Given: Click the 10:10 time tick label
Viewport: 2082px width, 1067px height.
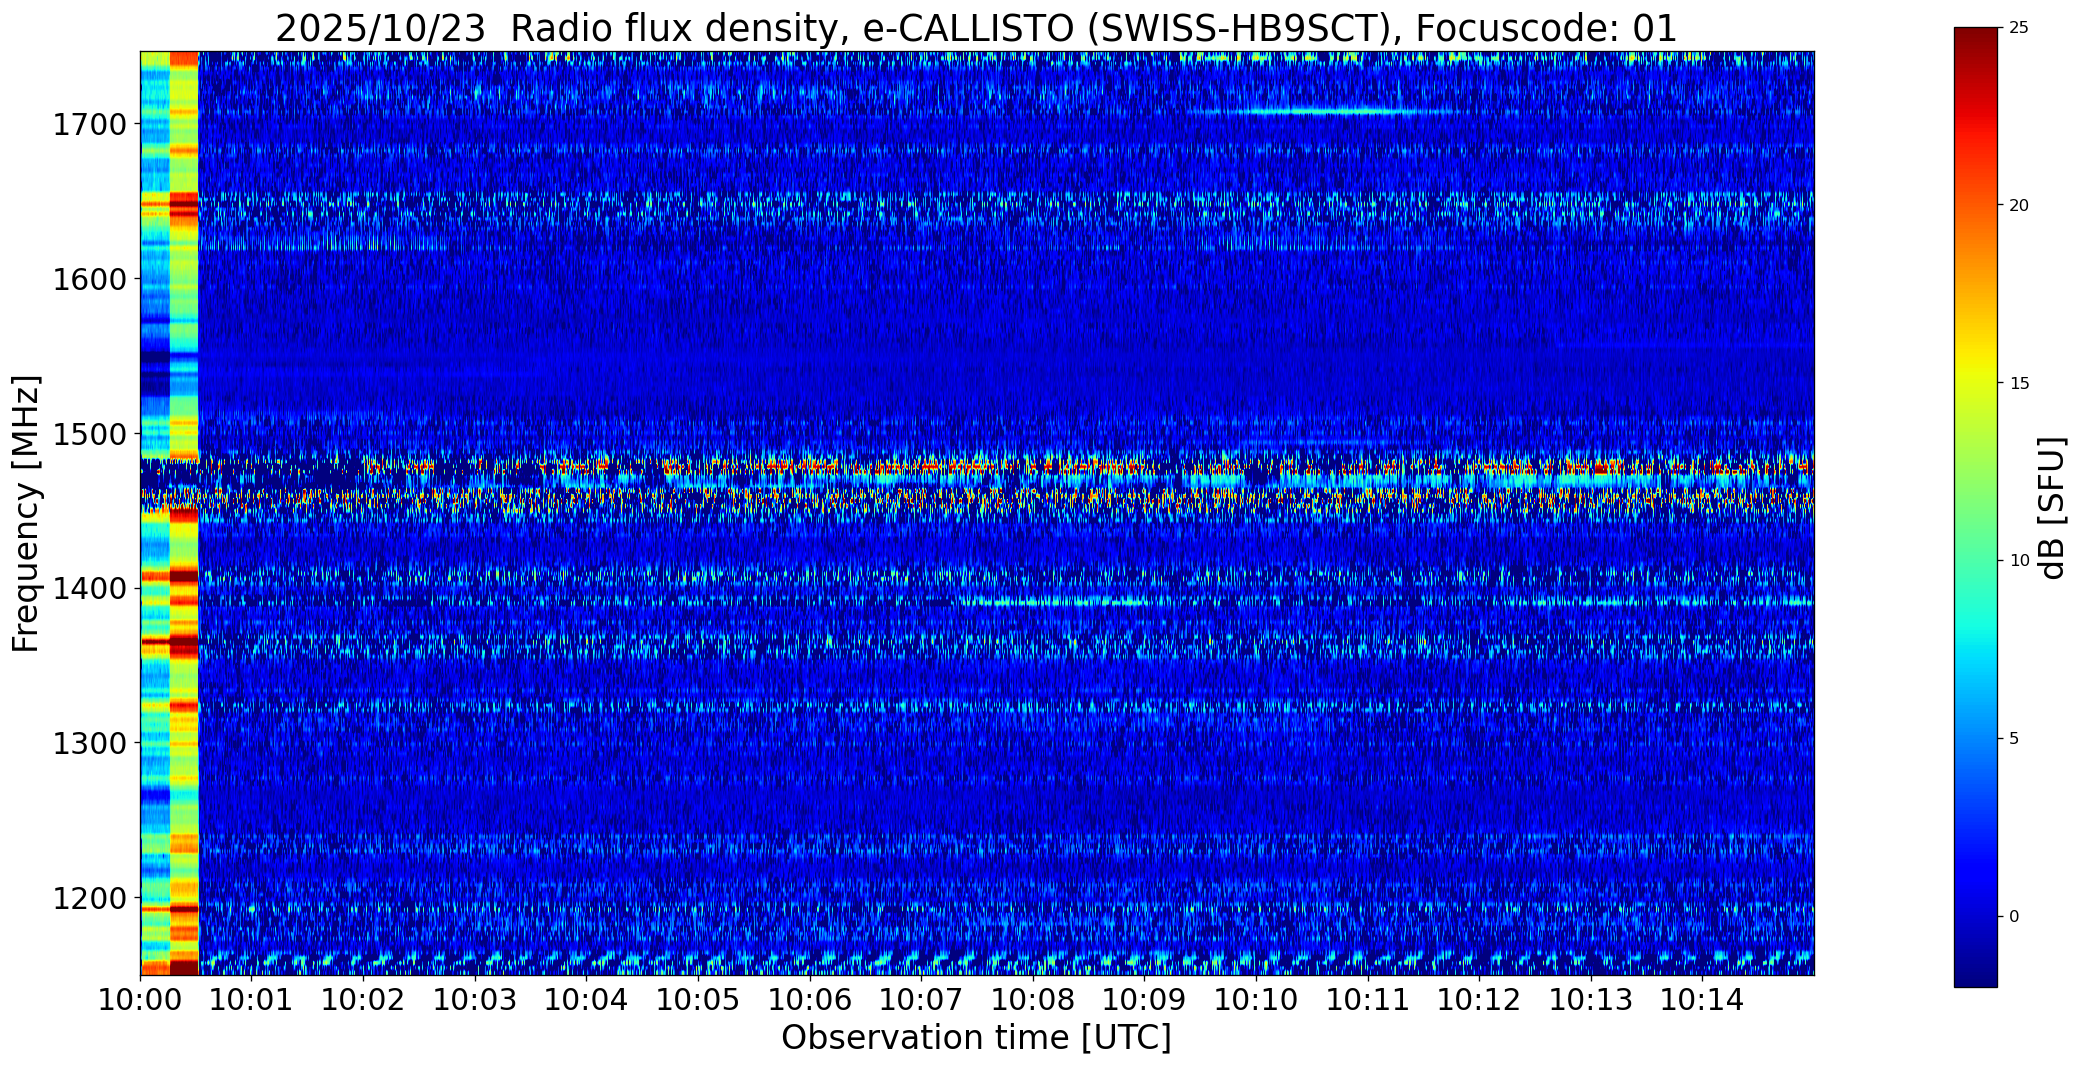Looking at the screenshot, I should click(x=1257, y=1000).
